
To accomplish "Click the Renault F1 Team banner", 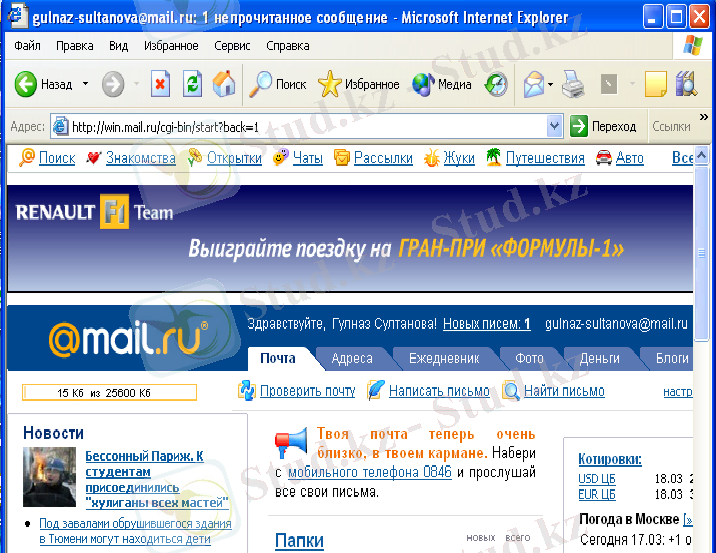I will 350,238.
